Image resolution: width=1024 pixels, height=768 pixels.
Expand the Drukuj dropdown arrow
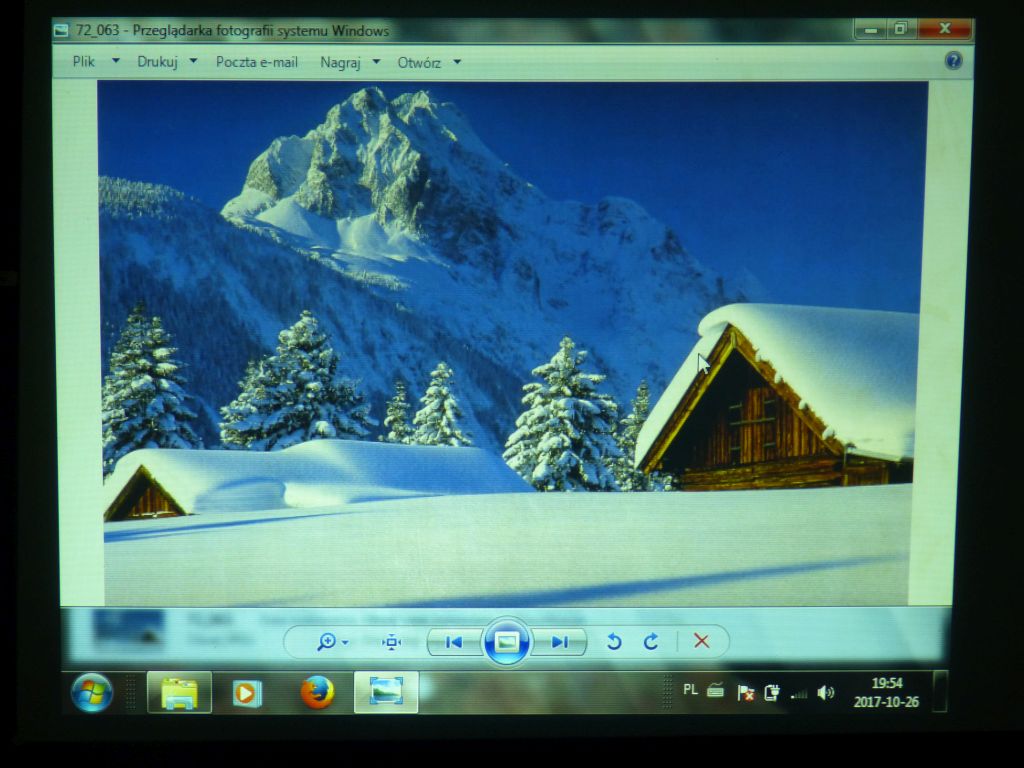(193, 61)
